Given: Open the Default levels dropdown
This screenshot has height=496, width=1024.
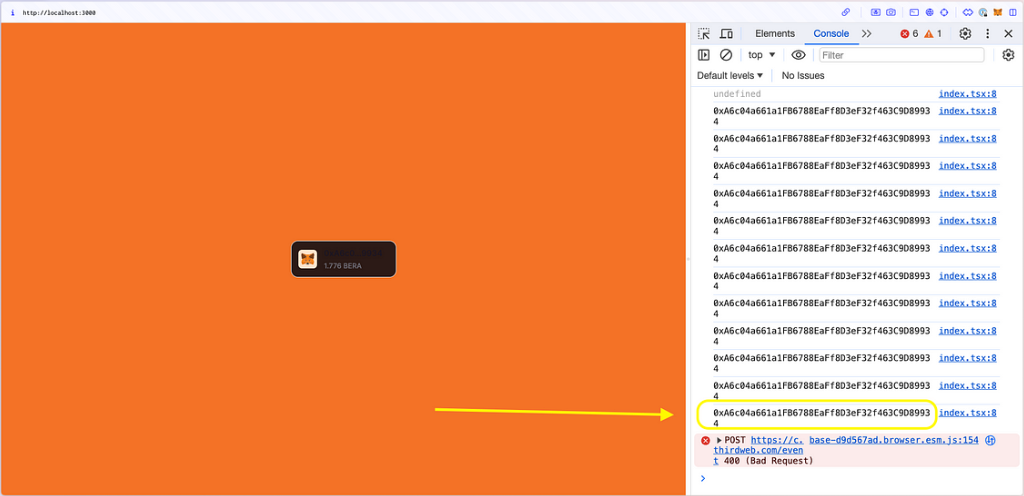Looking at the screenshot, I should pyautogui.click(x=730, y=76).
